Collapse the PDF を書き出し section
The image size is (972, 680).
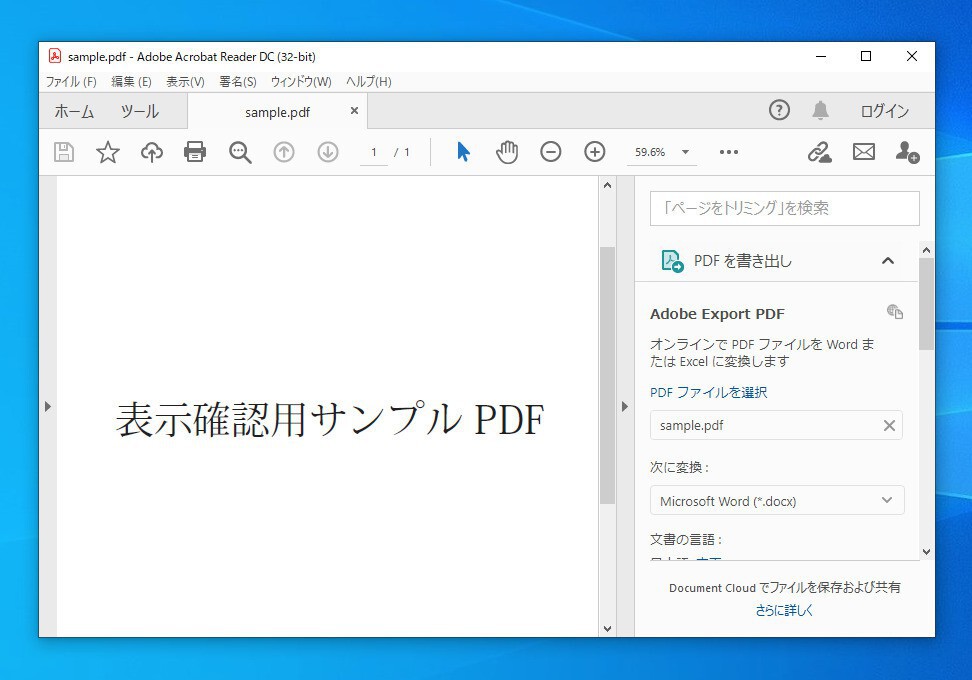pyautogui.click(x=887, y=261)
